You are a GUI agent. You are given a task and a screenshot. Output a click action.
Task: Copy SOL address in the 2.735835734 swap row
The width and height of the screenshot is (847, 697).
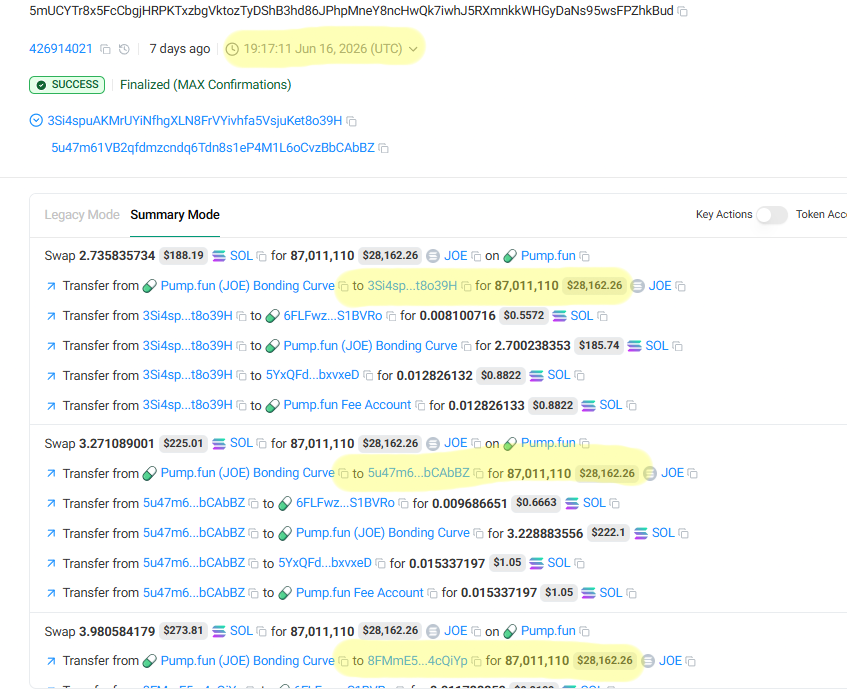pyautogui.click(x=261, y=256)
